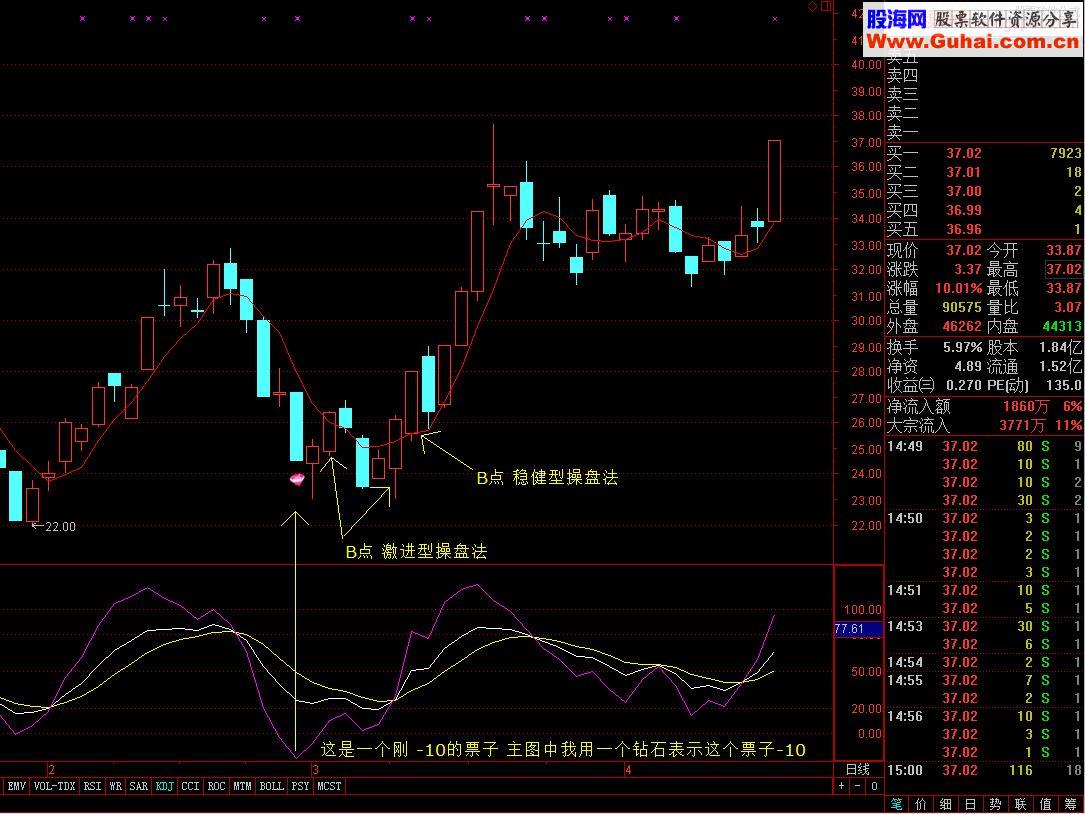Viewport: 1085px width, 814px height.
Task: Click the month 3 marker on time axis
Action: click(315, 769)
